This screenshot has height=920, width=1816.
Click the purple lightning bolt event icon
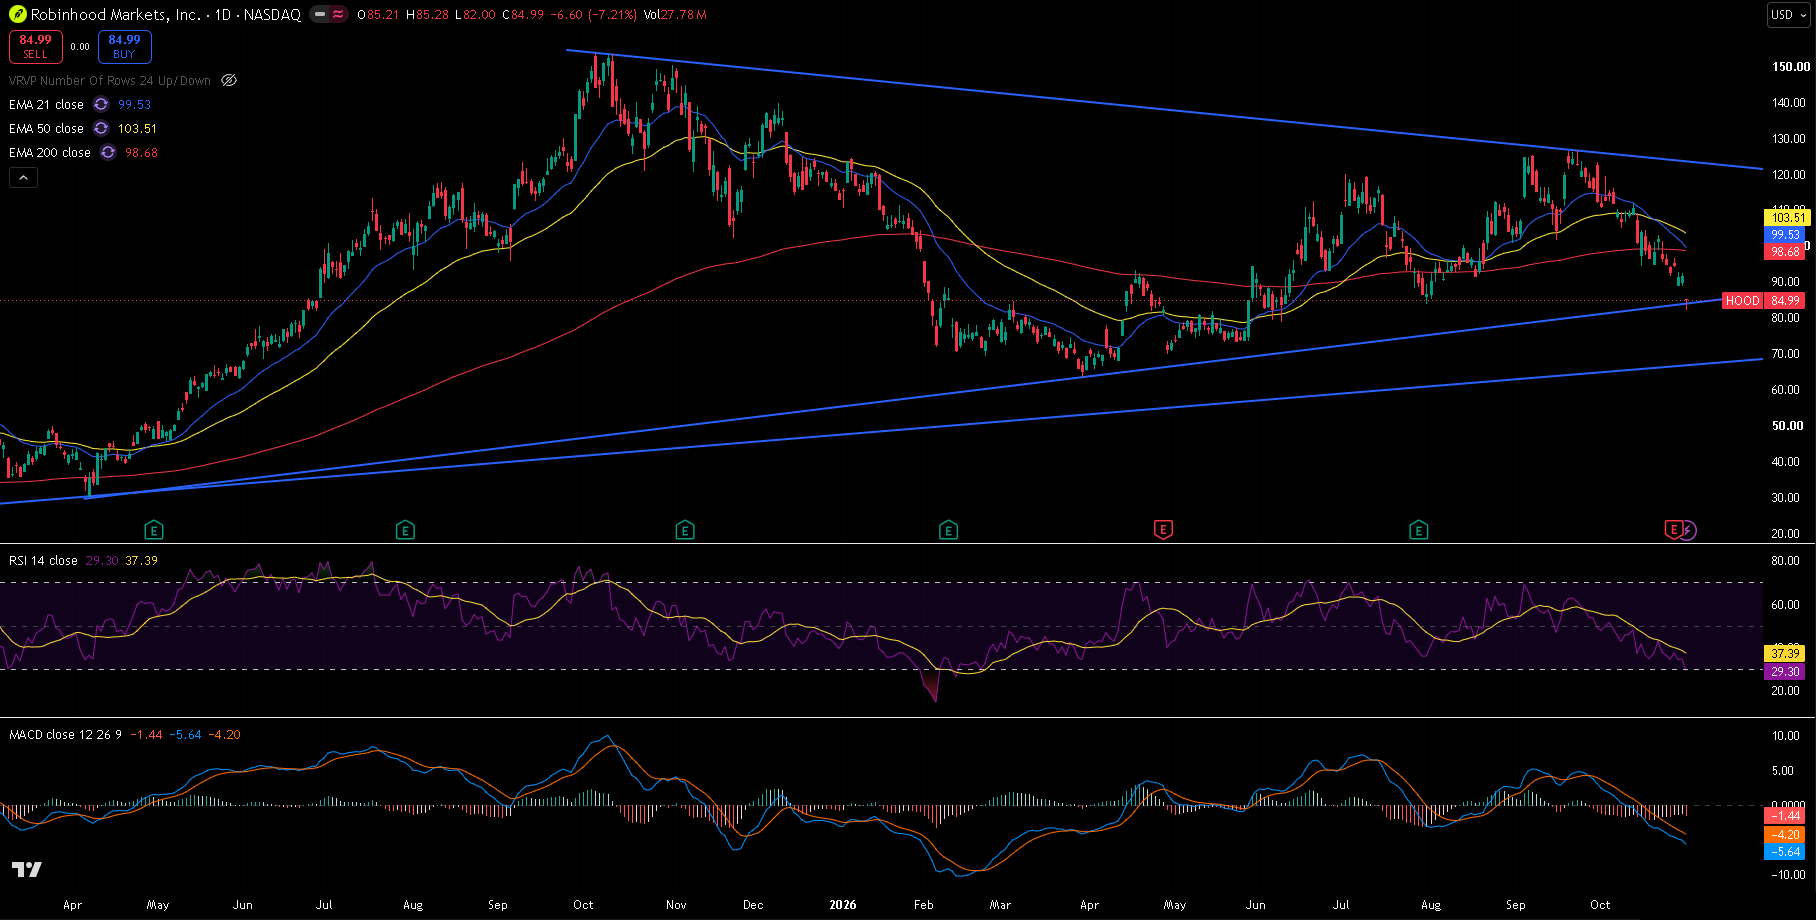(x=1688, y=530)
